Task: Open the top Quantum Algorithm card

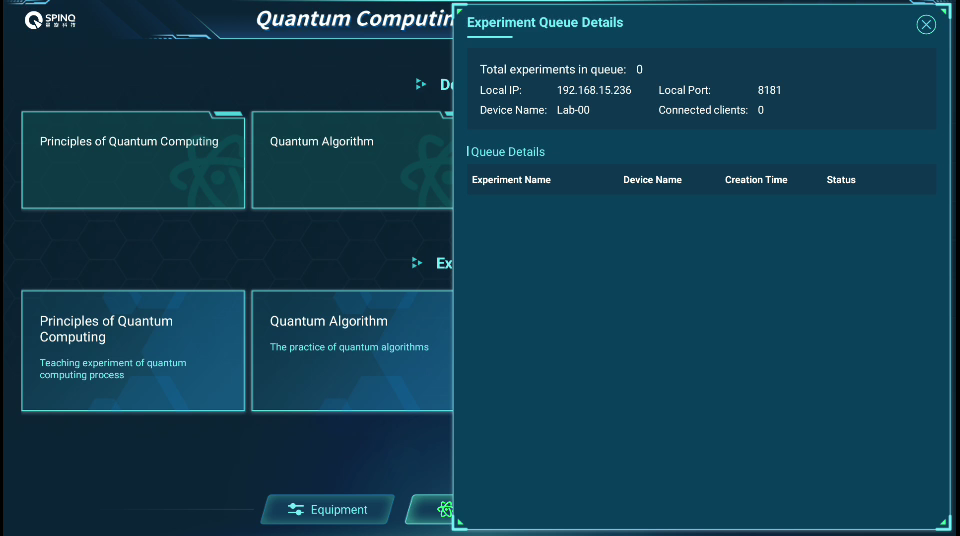Action: [351, 160]
